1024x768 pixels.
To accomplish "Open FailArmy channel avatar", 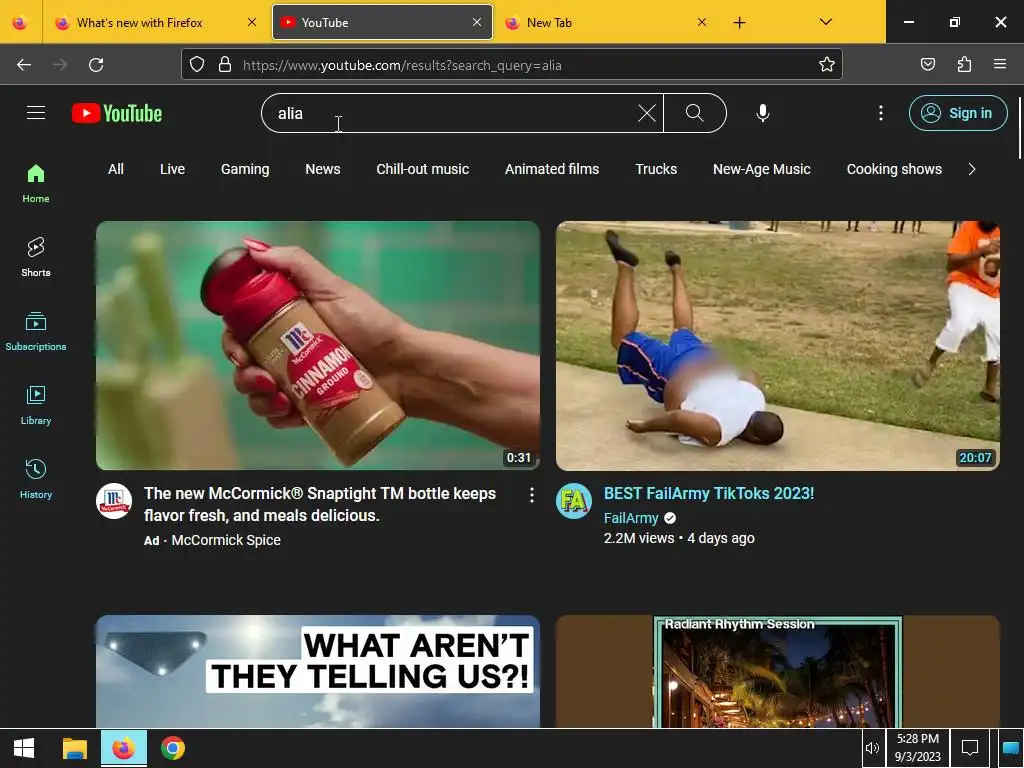I will pyautogui.click(x=574, y=502).
